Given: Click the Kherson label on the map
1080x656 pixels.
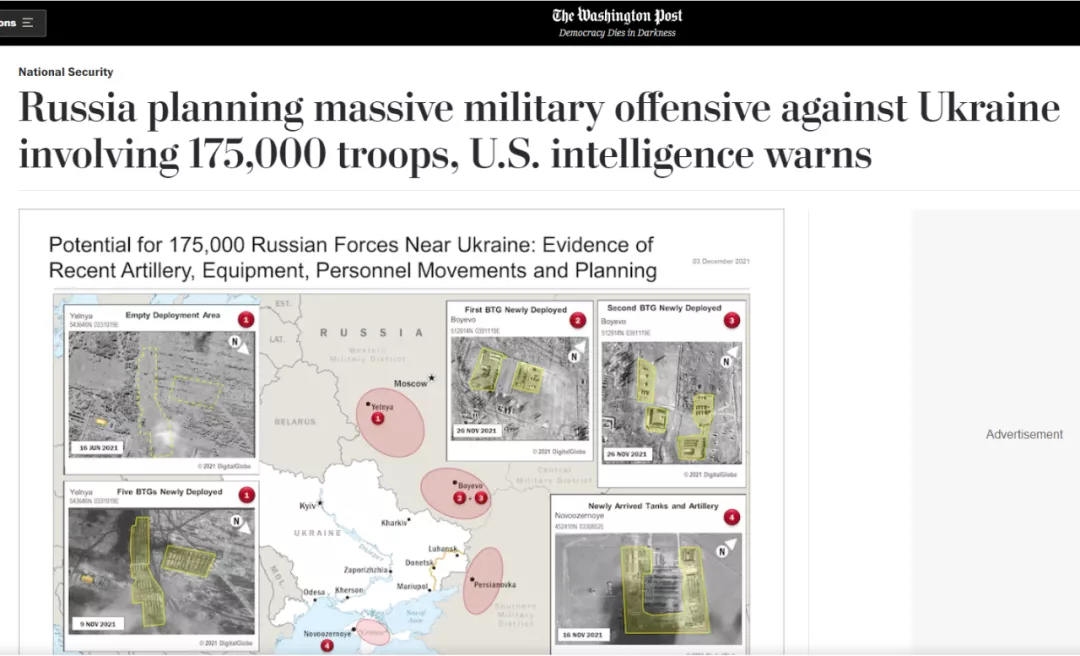Looking at the screenshot, I should [349, 591].
